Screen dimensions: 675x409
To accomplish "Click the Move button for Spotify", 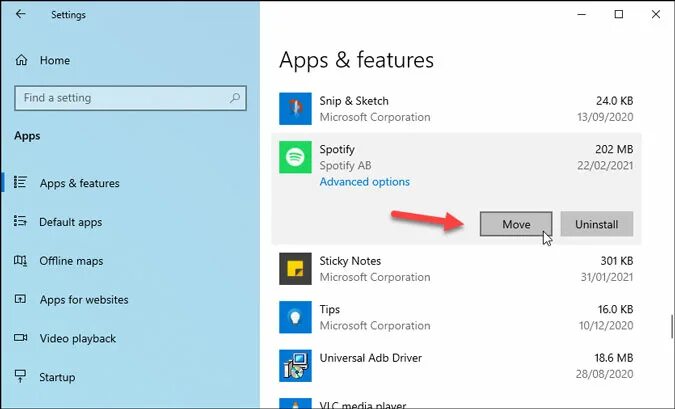I will [516, 224].
